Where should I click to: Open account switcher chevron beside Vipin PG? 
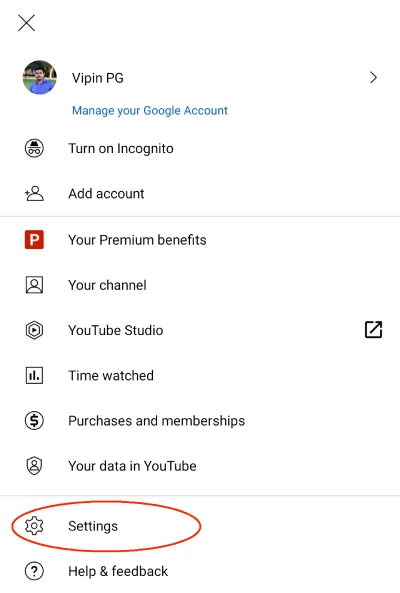pos(374,78)
